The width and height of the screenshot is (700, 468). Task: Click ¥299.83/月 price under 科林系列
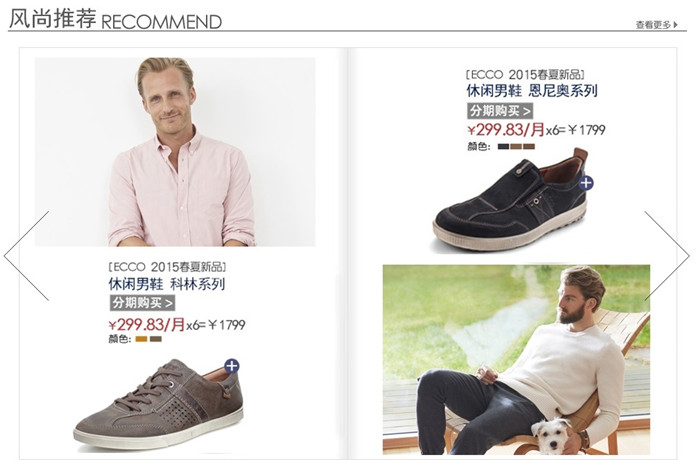point(147,324)
